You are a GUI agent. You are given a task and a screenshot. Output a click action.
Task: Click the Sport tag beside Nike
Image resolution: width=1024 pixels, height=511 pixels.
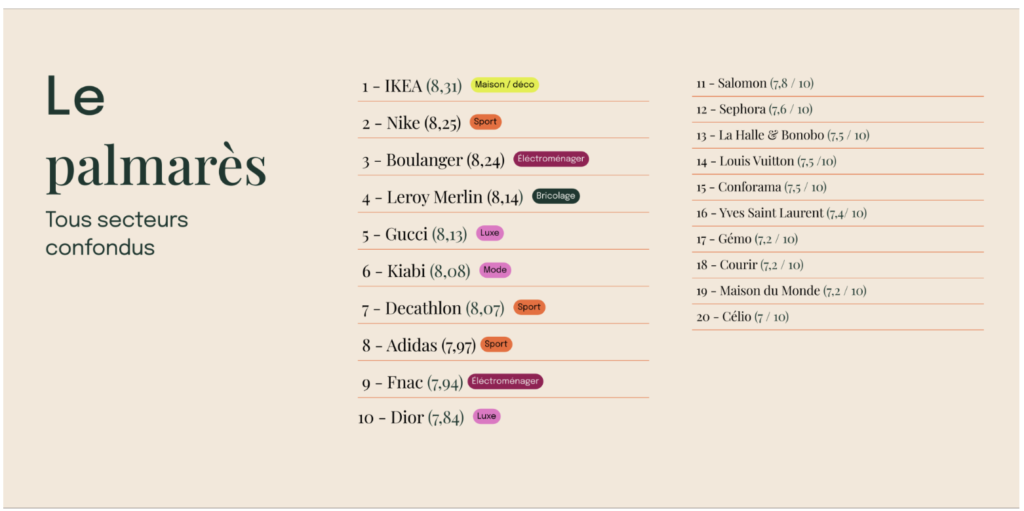(485, 122)
